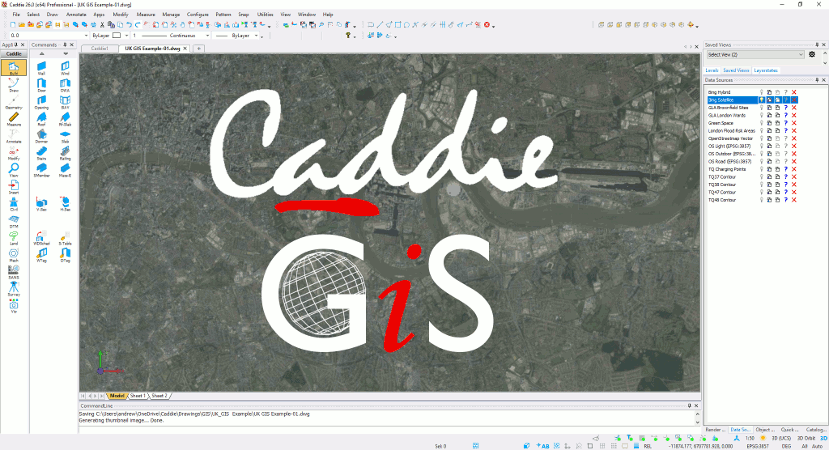Open the Insert application

(14, 187)
